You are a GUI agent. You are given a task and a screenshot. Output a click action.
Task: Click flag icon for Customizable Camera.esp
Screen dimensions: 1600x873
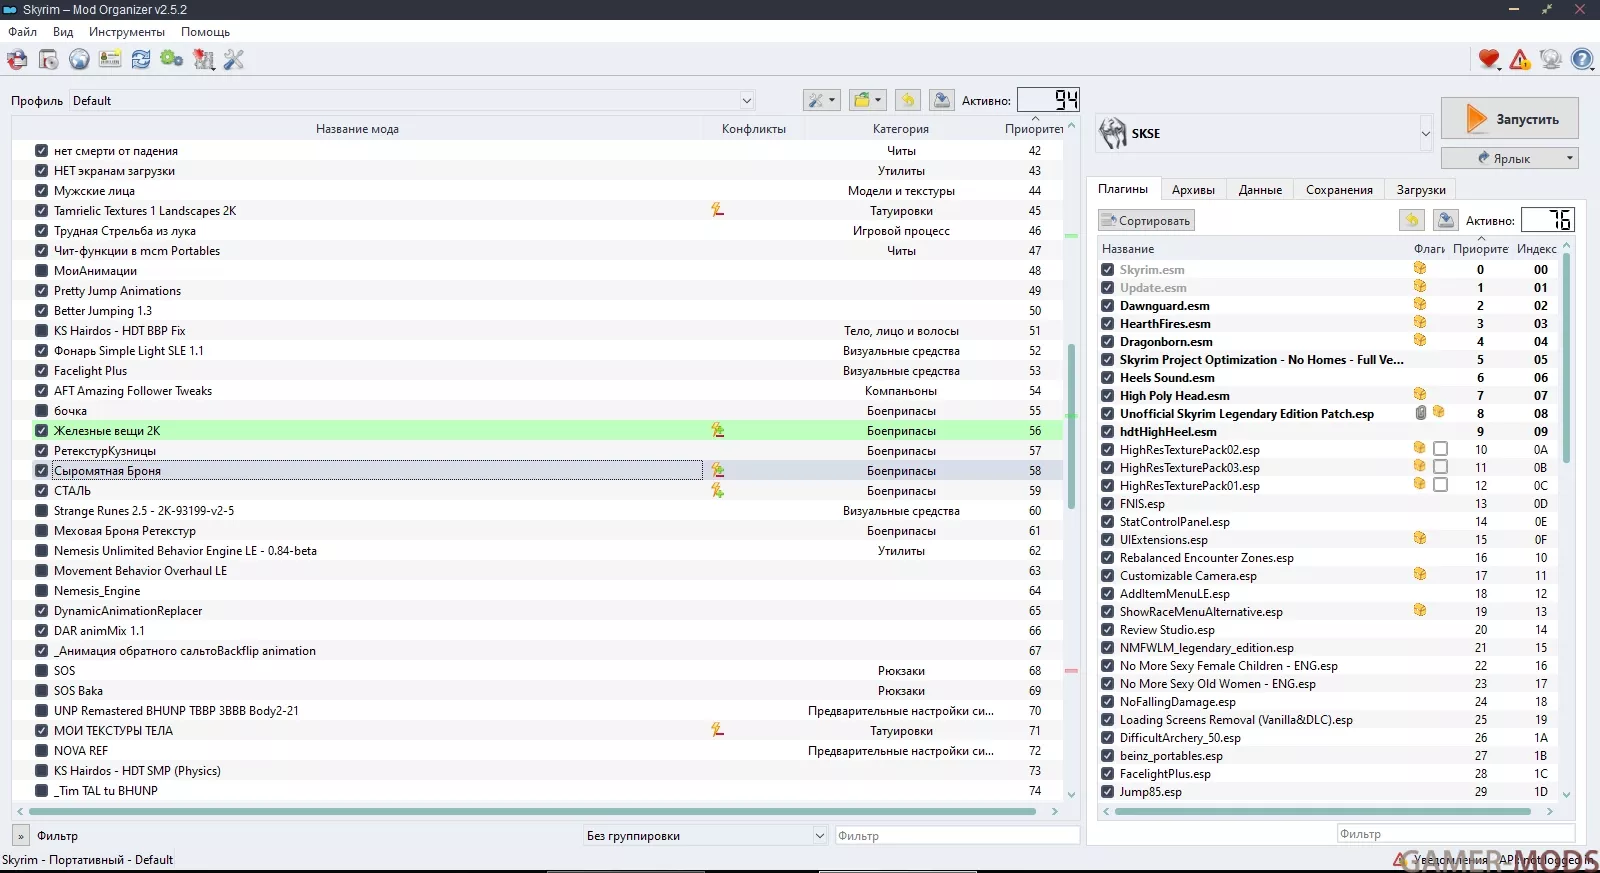[x=1419, y=574]
